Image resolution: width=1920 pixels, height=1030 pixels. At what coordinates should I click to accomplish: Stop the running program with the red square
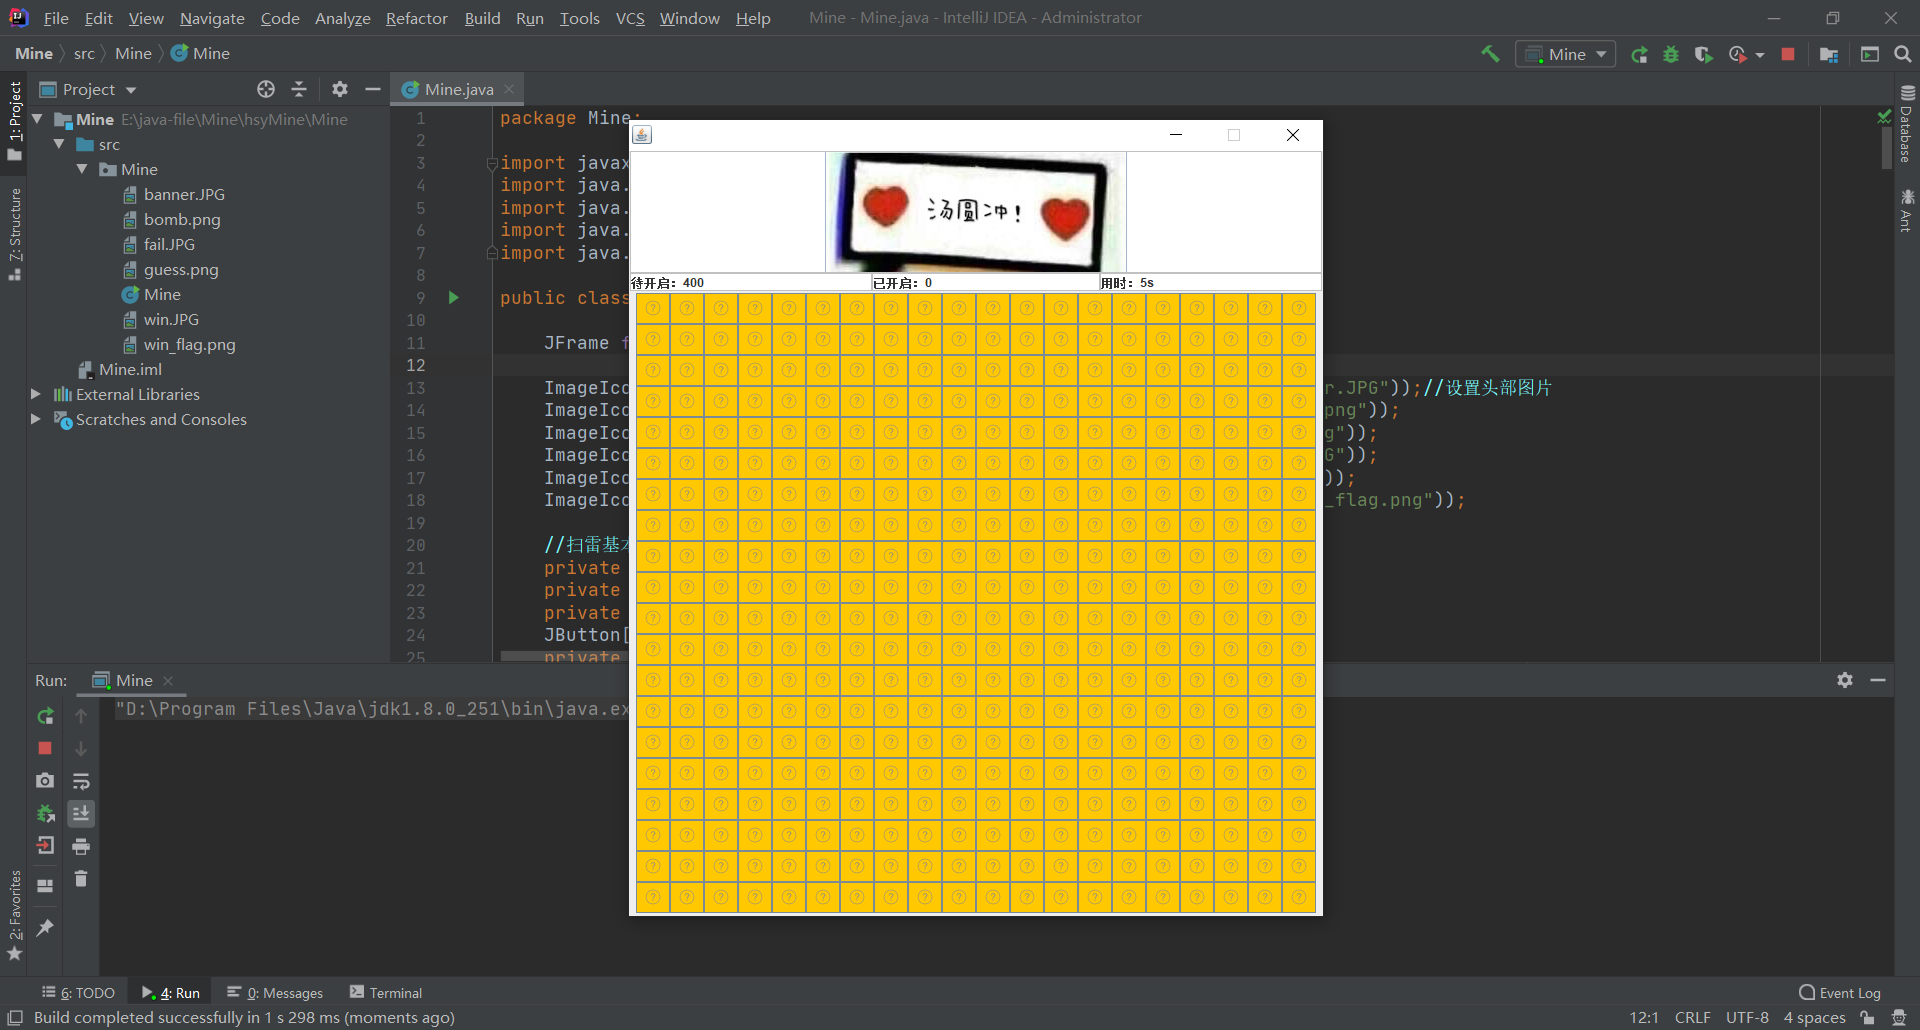pos(1788,55)
